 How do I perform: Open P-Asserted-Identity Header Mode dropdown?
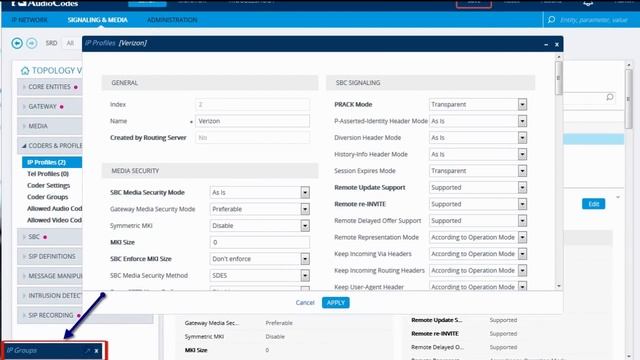point(522,121)
